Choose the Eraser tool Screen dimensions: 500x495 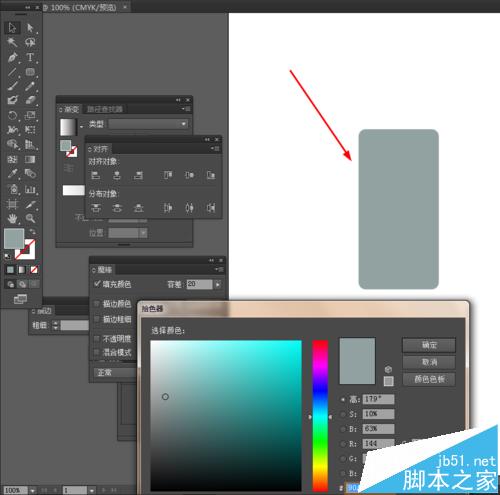(x=30, y=100)
